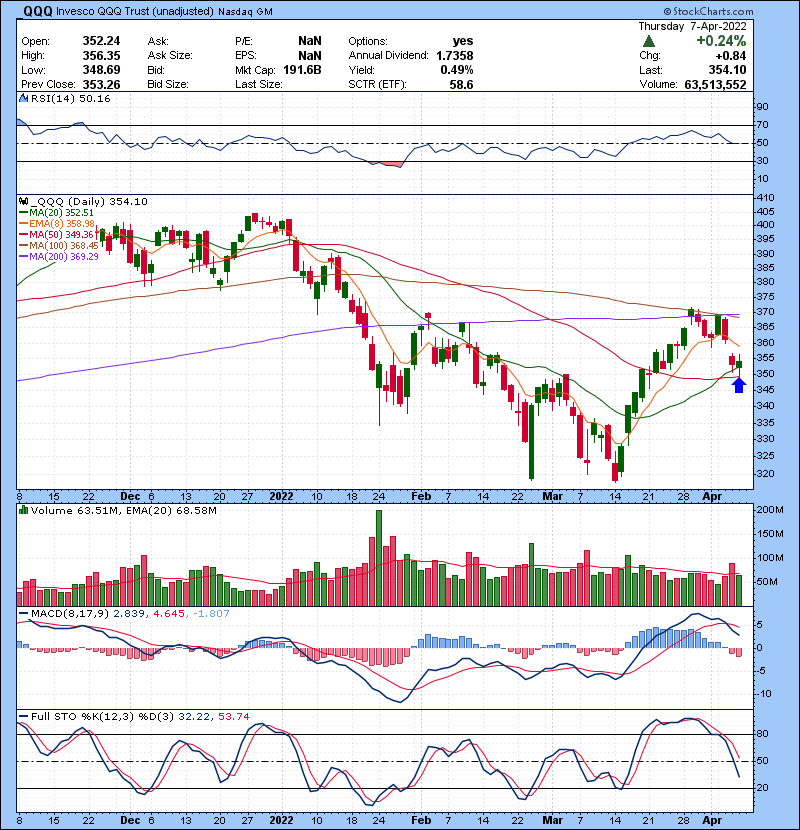Click the RSI(14) 50.16 panel label
The height and width of the screenshot is (830, 800).
[70, 98]
